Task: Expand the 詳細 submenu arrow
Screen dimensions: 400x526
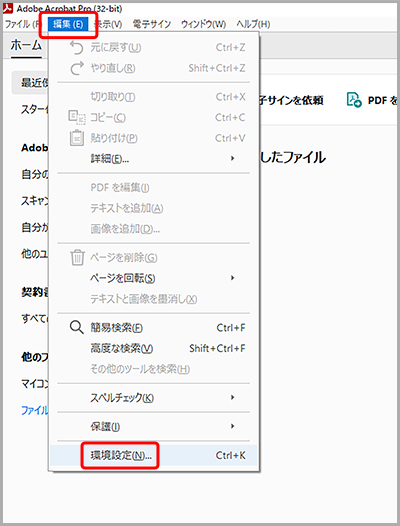Action: [232, 158]
